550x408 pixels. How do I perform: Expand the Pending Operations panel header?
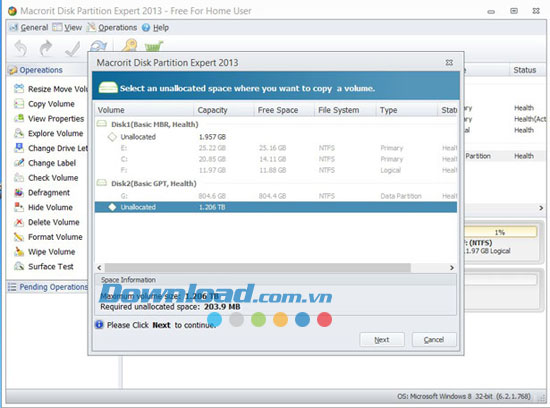48,287
